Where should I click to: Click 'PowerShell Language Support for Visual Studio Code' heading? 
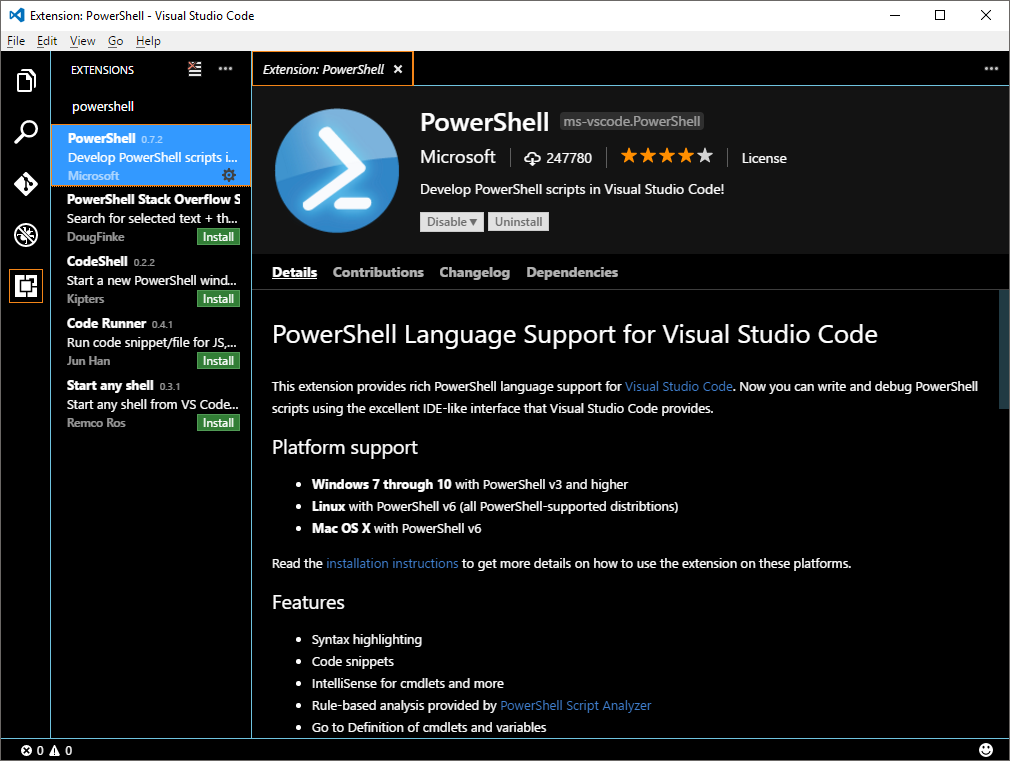point(575,334)
